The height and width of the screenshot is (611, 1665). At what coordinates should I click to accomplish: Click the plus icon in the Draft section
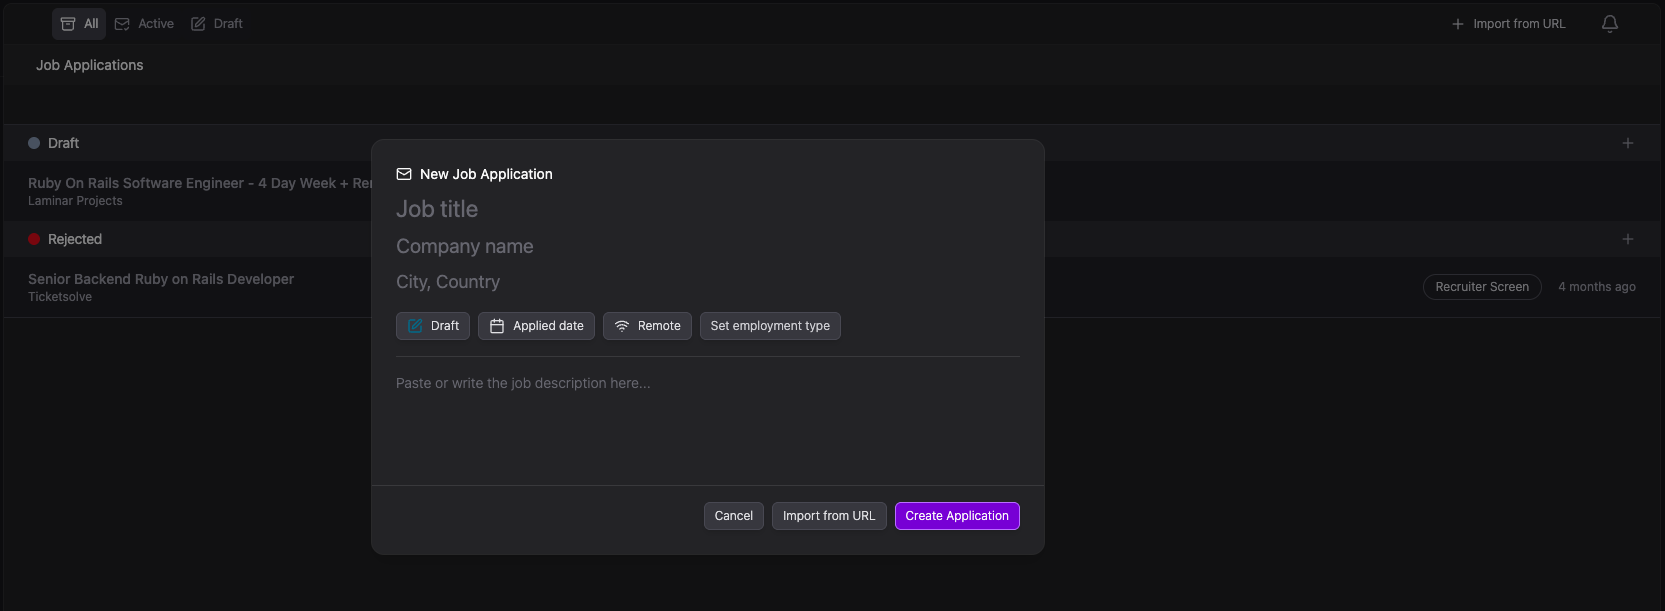coord(1627,143)
